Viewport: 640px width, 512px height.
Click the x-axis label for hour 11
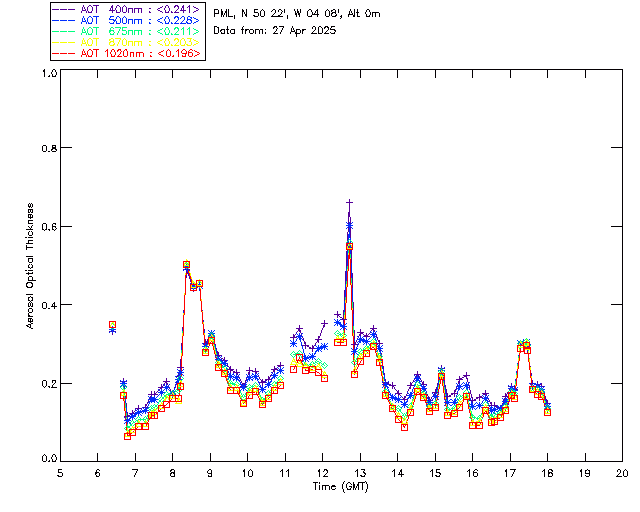(x=285, y=473)
